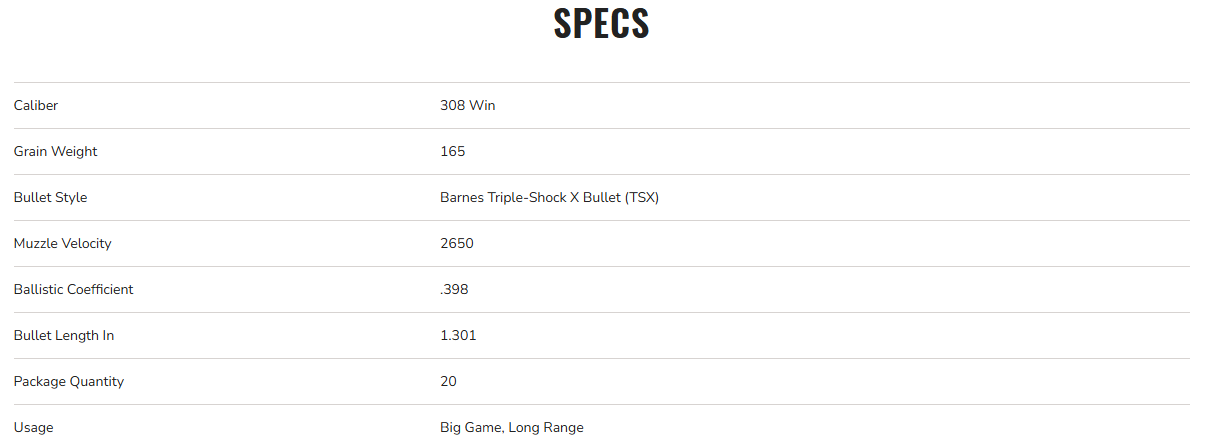Viewport: 1205px width, 448px height.
Task: Click the 1.301 bullet length value
Action: pyautogui.click(x=458, y=335)
